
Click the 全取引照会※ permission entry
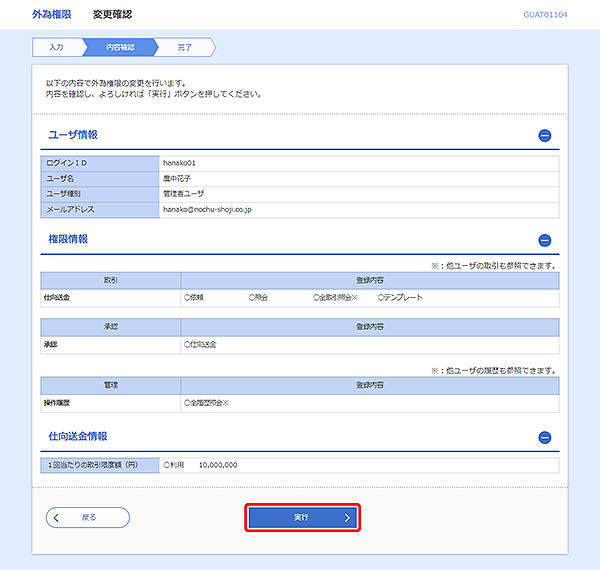[x=335, y=298]
